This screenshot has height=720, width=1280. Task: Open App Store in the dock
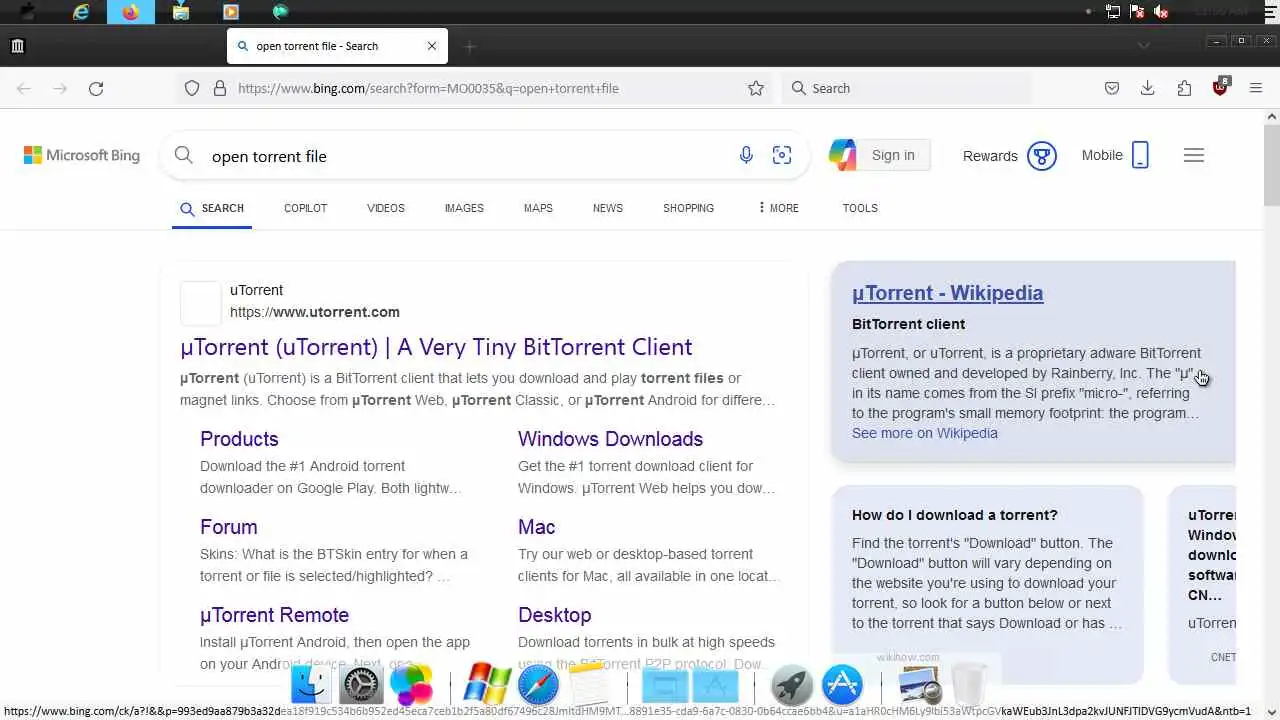[x=842, y=686]
